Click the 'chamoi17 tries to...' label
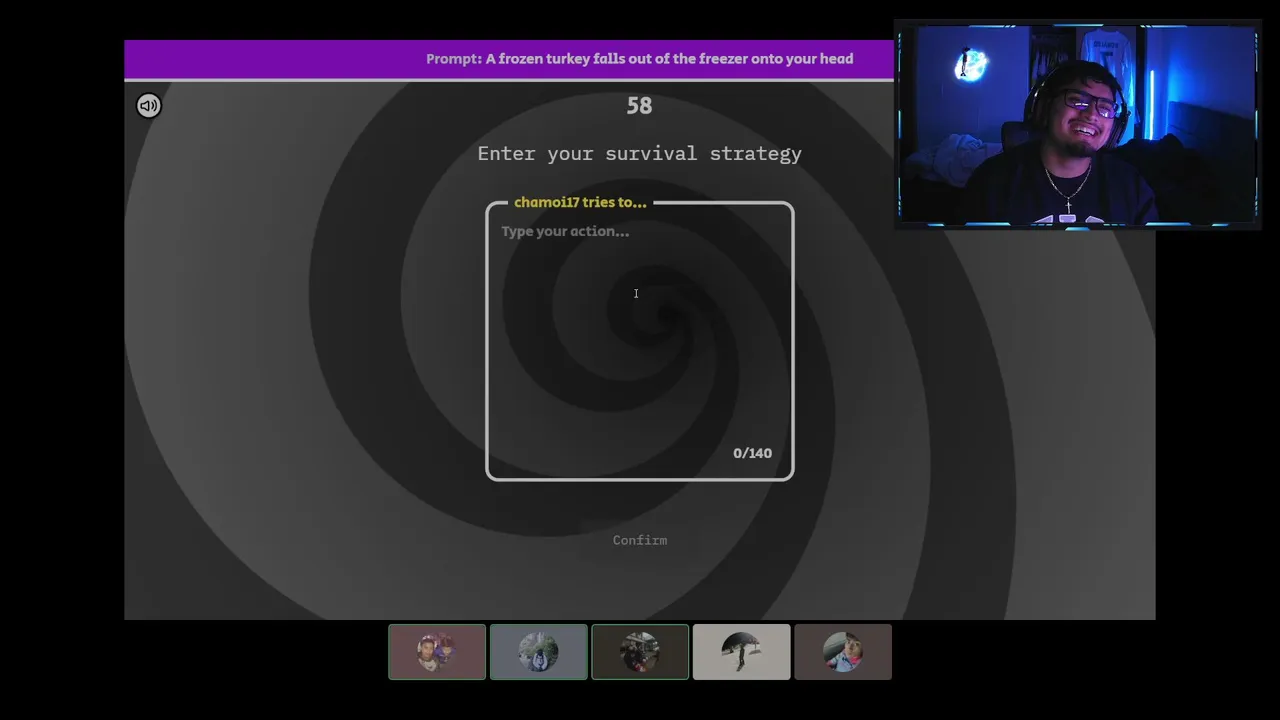 coord(580,202)
